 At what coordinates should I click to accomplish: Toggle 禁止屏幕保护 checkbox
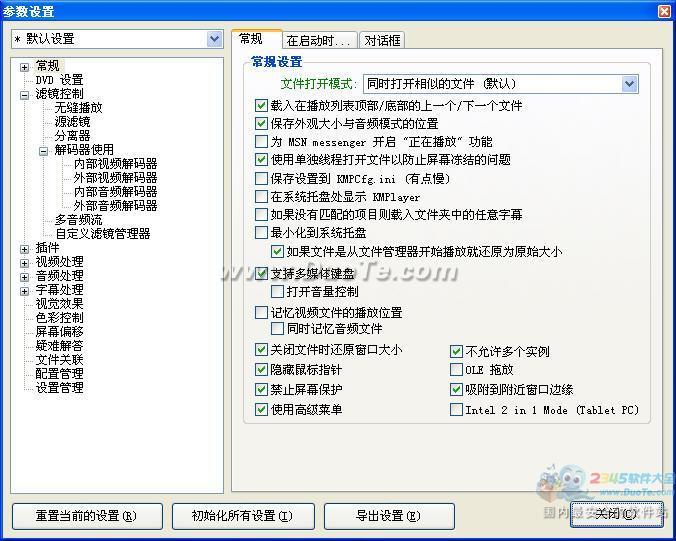(x=261, y=390)
